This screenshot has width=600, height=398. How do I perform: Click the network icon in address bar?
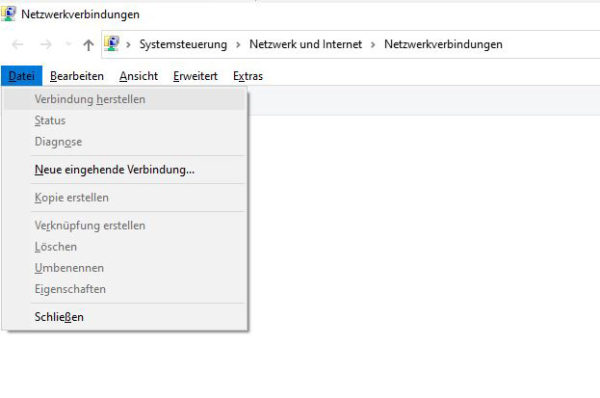click(x=112, y=44)
